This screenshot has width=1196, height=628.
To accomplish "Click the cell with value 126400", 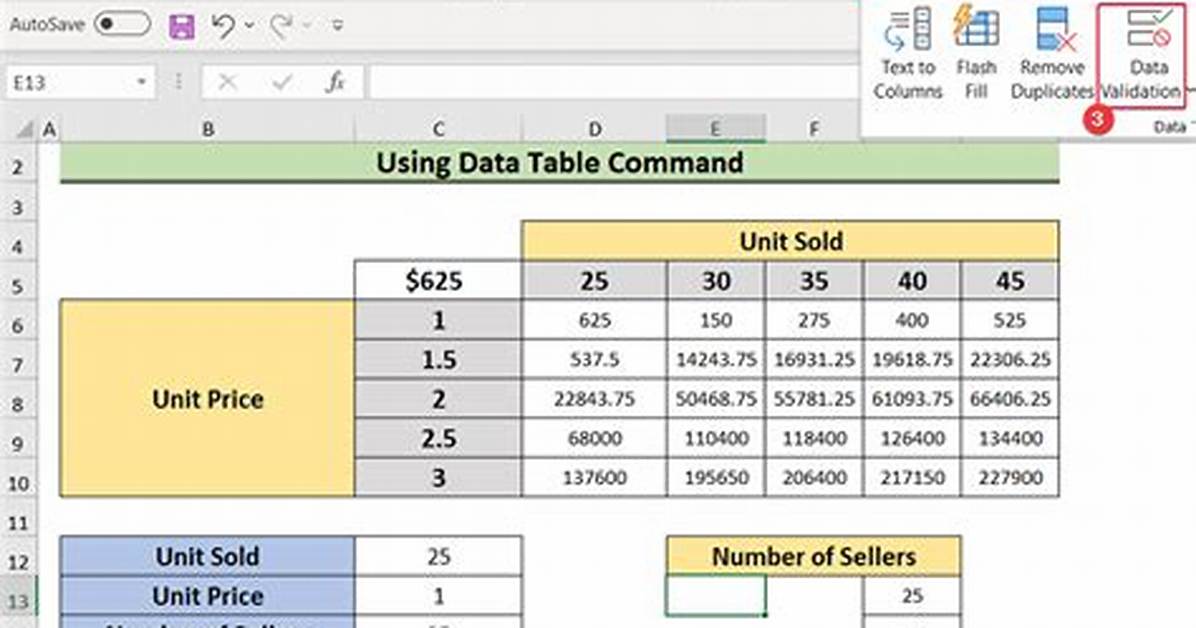I will [x=912, y=438].
